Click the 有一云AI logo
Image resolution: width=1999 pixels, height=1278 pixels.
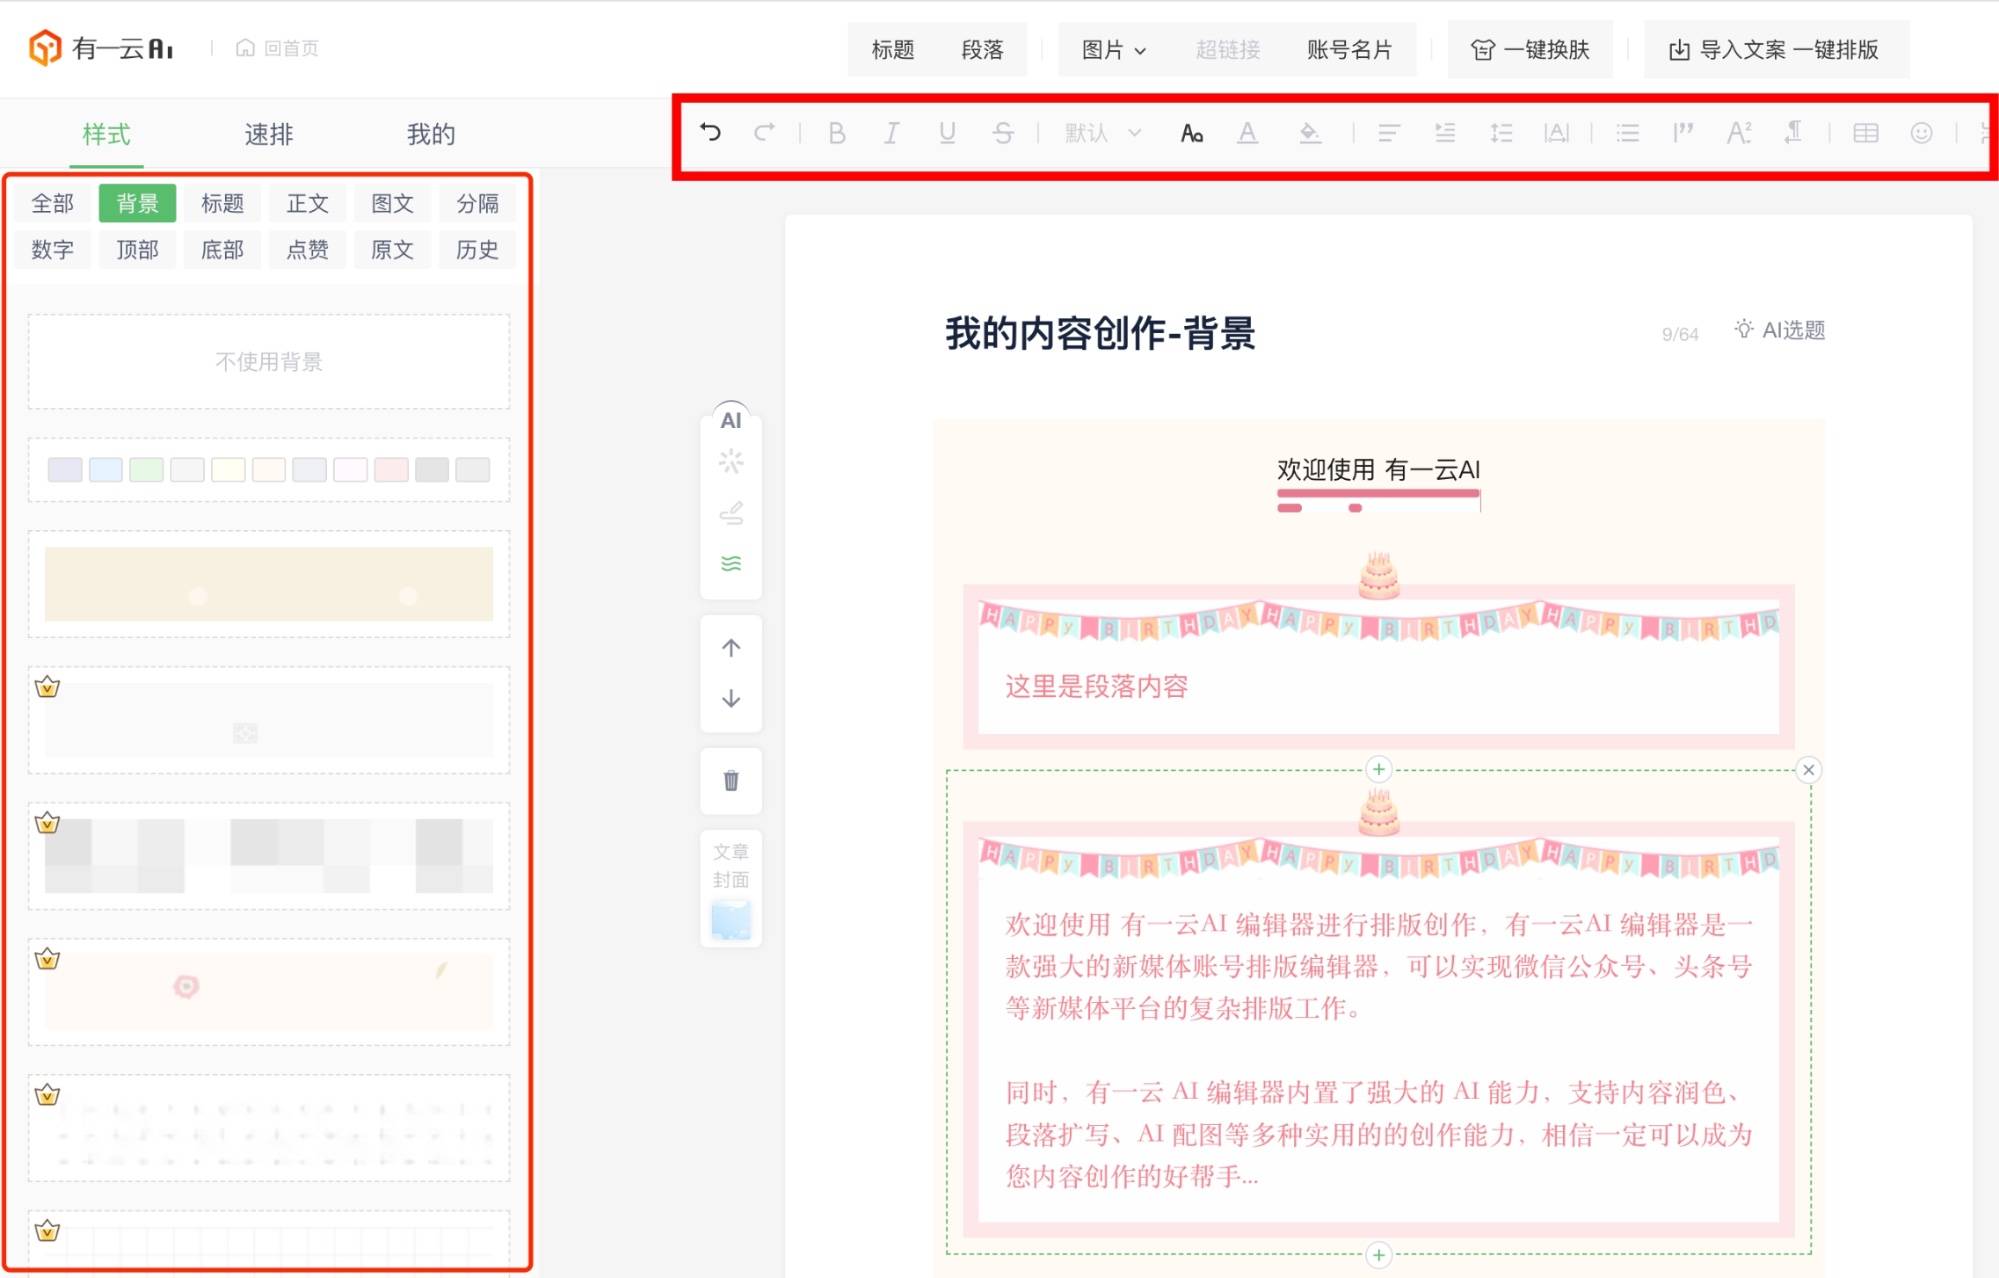click(100, 47)
